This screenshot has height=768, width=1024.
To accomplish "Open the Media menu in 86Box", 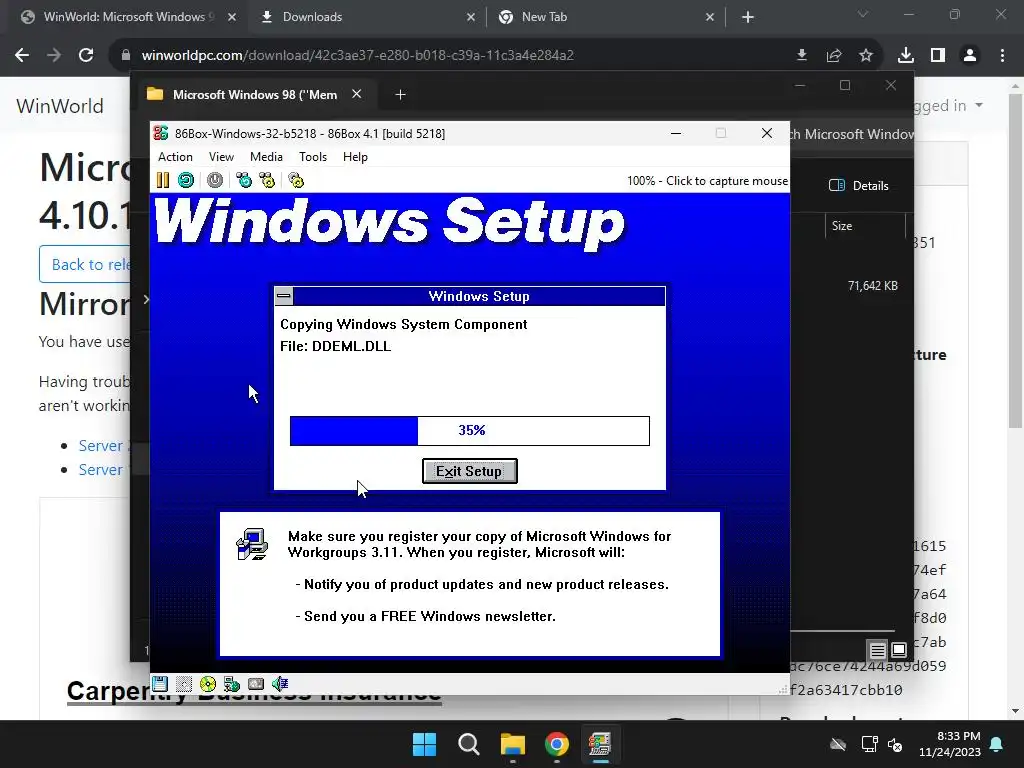I will pos(266,157).
